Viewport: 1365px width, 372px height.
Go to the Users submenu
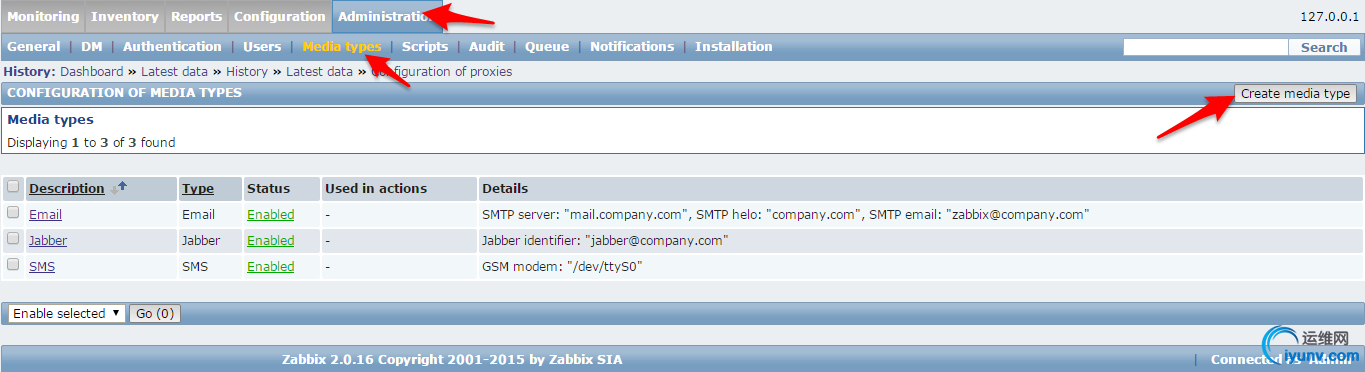[x=262, y=47]
